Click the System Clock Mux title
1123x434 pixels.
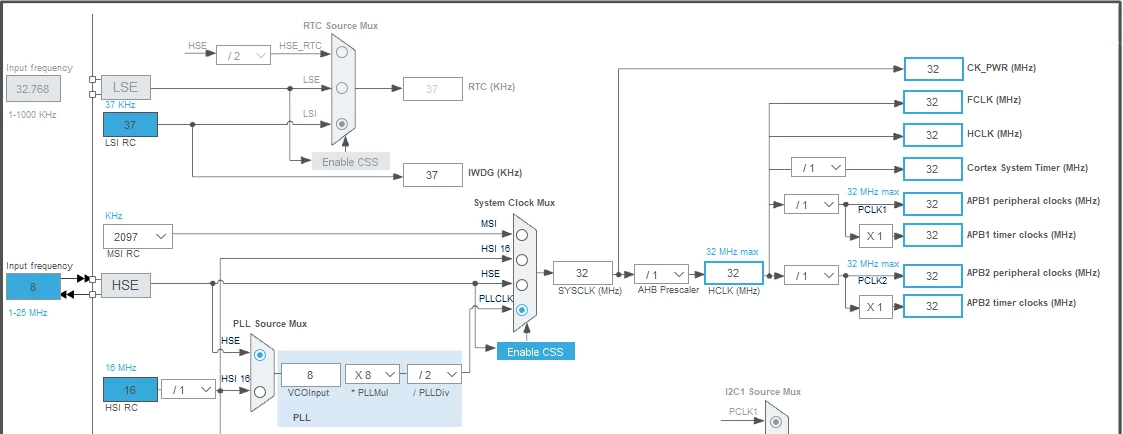pos(514,203)
